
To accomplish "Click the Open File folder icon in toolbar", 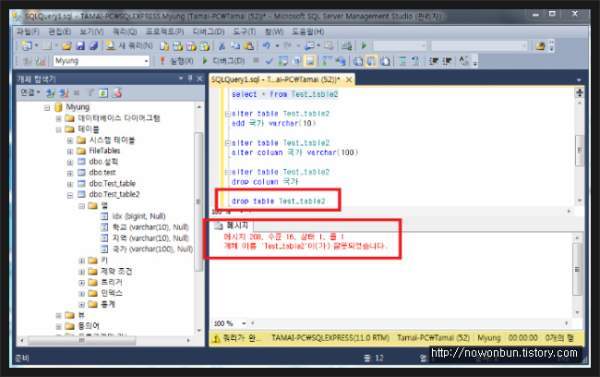I will (x=67, y=46).
